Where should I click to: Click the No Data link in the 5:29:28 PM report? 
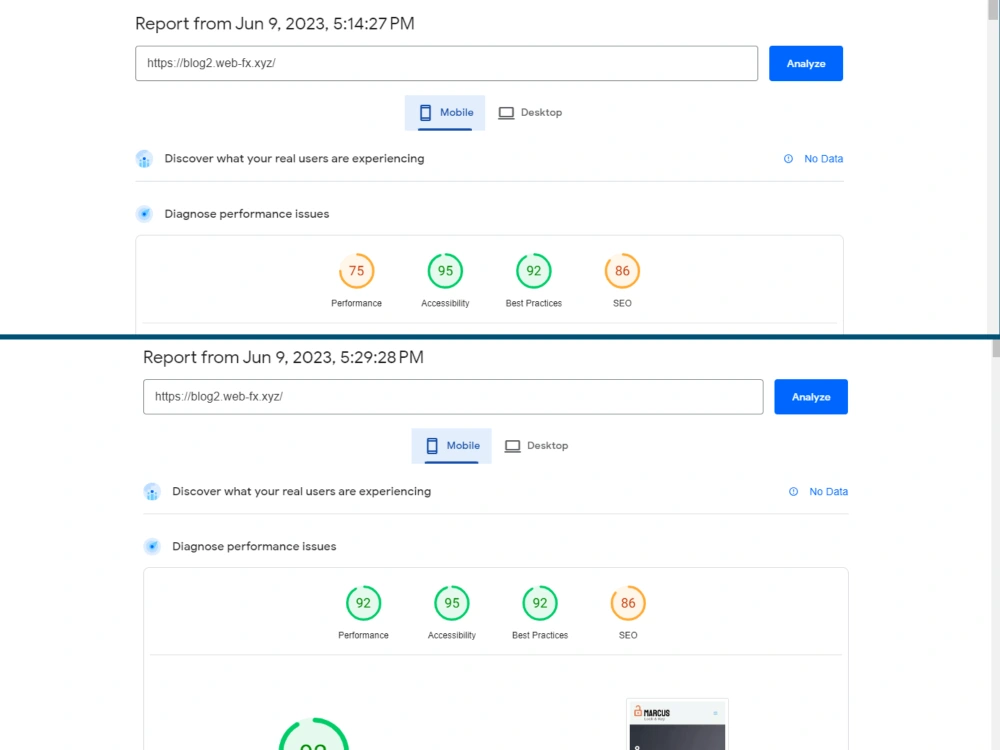(x=828, y=492)
